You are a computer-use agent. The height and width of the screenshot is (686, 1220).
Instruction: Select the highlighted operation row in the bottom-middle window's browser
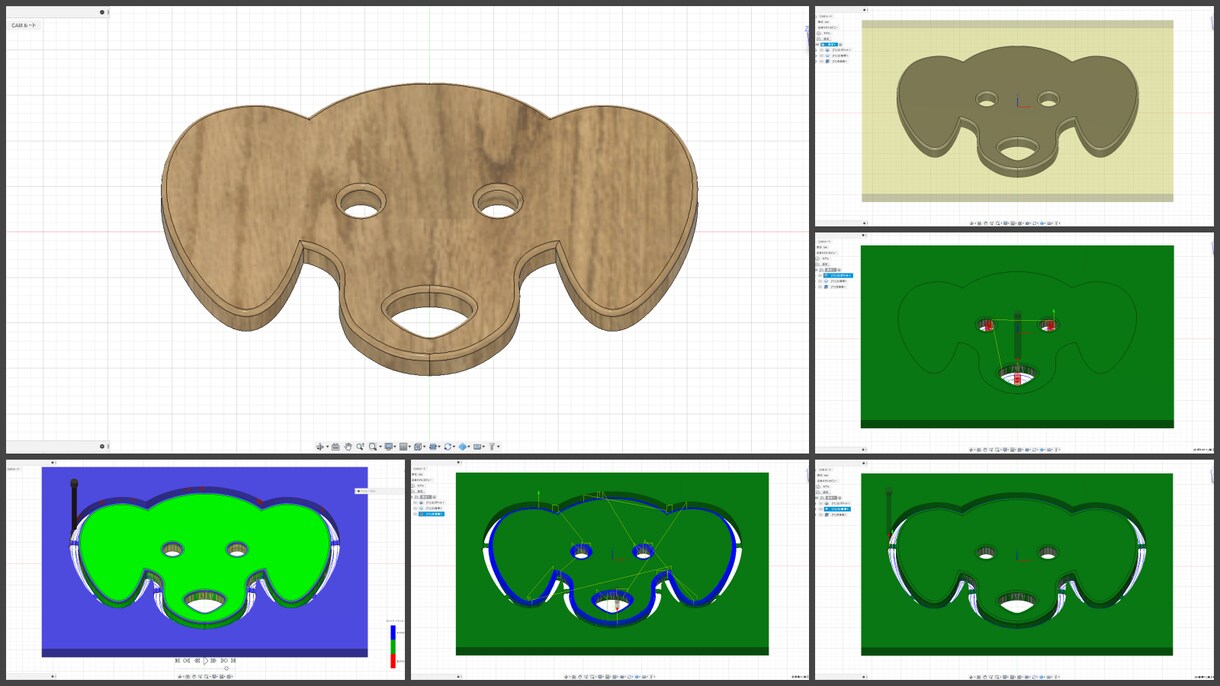tap(433, 514)
